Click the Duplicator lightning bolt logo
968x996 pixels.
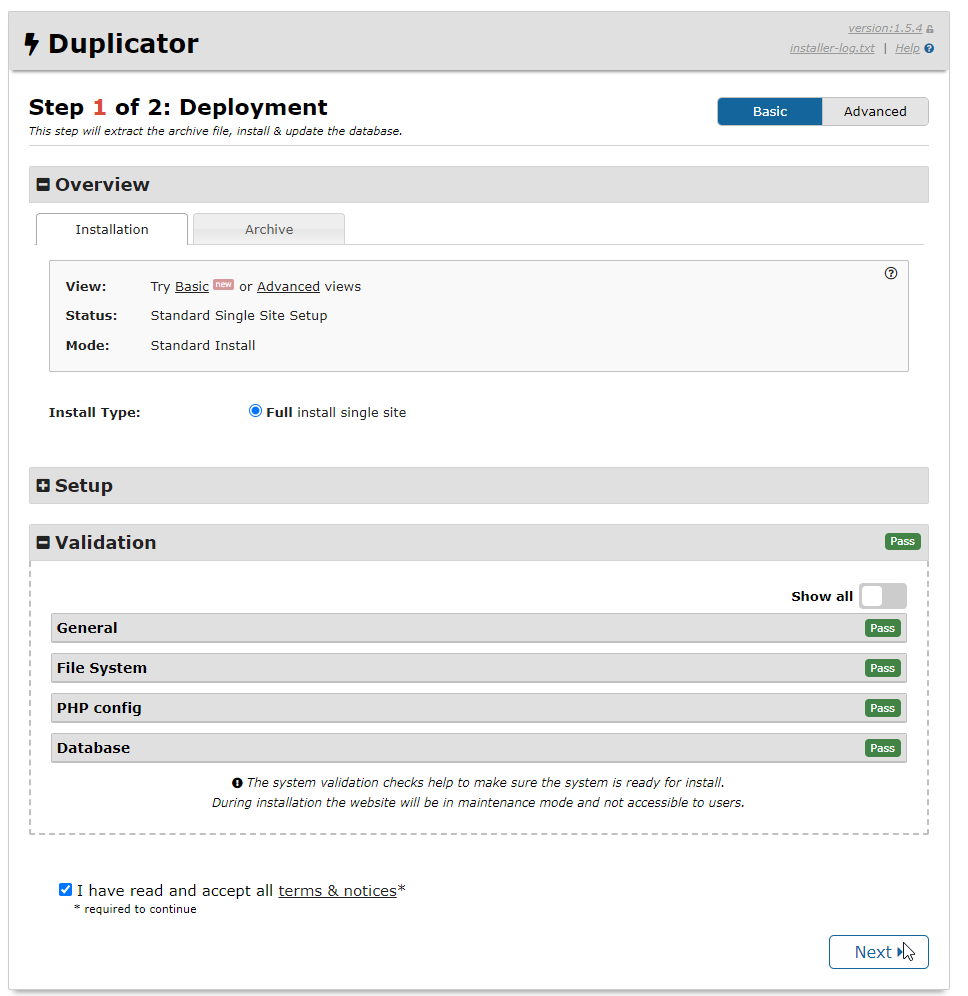(x=32, y=44)
